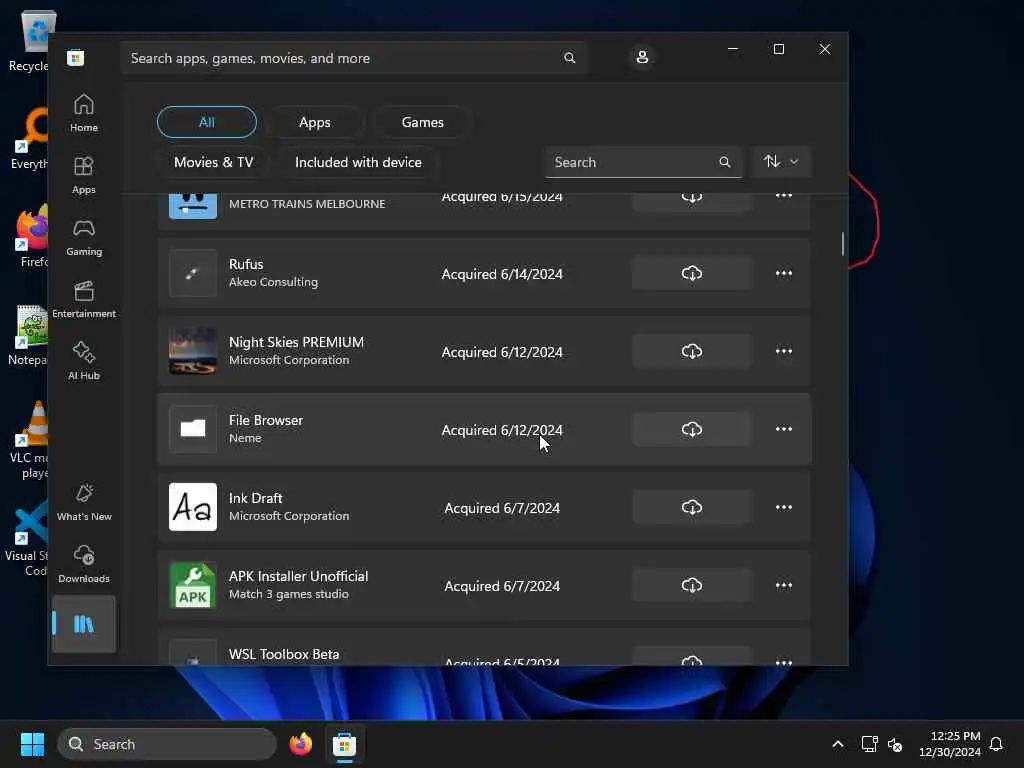
Task: Open AI Hub in the sidebar
Action: [x=84, y=361]
